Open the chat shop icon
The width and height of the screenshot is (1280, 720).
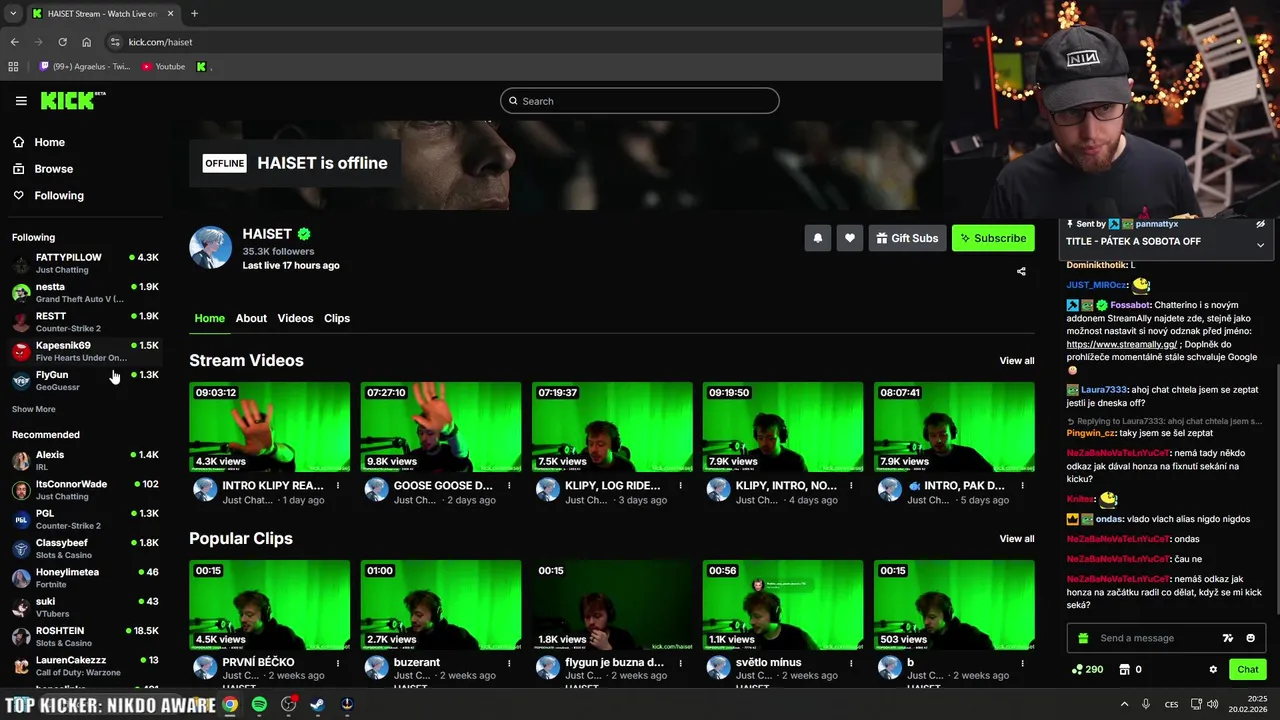point(1124,669)
